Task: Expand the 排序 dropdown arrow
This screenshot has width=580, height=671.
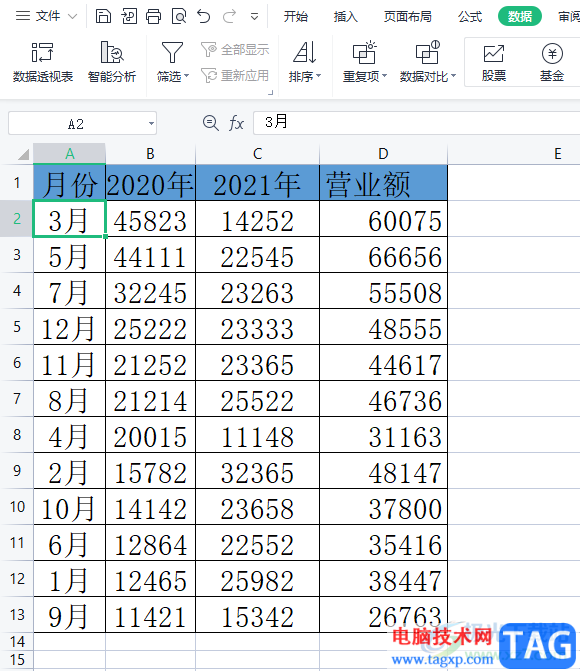Action: [318, 76]
